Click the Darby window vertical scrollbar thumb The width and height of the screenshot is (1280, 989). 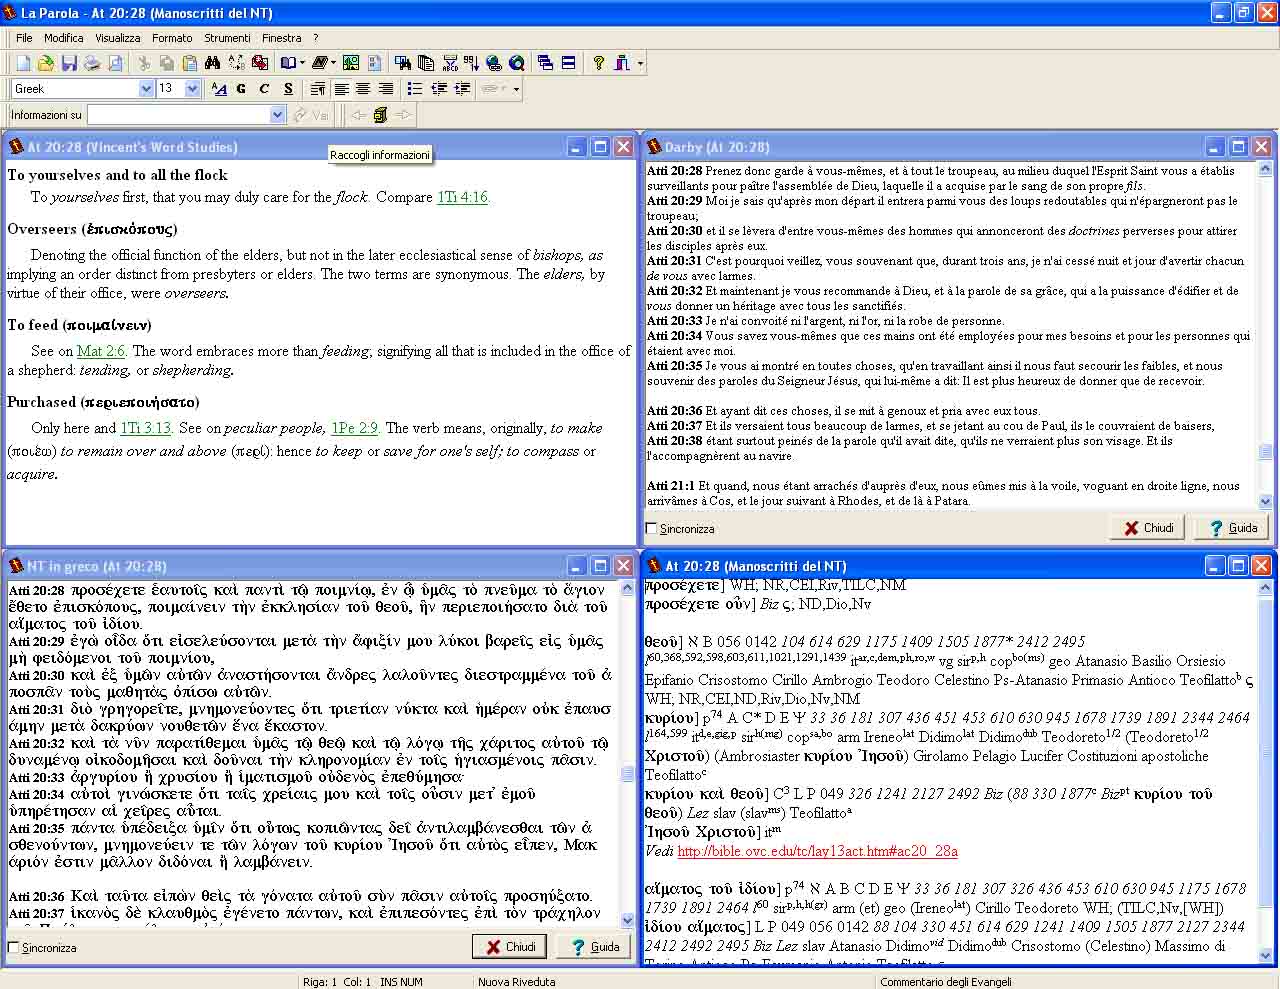(x=1266, y=452)
